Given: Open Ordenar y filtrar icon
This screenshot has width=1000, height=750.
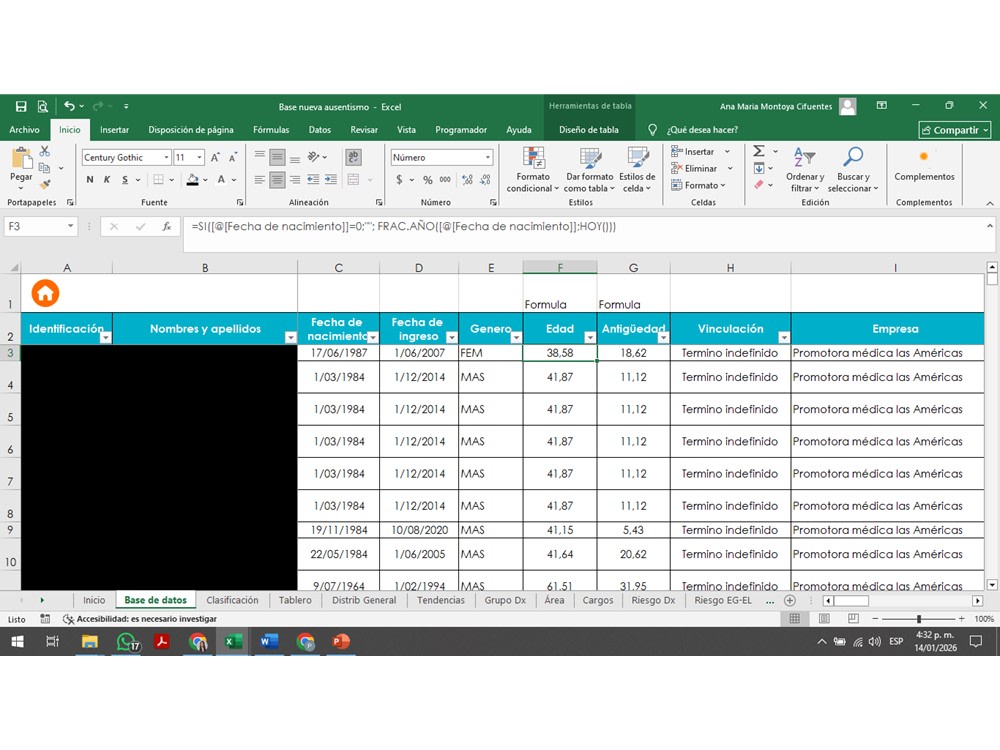Looking at the screenshot, I should (x=804, y=157).
